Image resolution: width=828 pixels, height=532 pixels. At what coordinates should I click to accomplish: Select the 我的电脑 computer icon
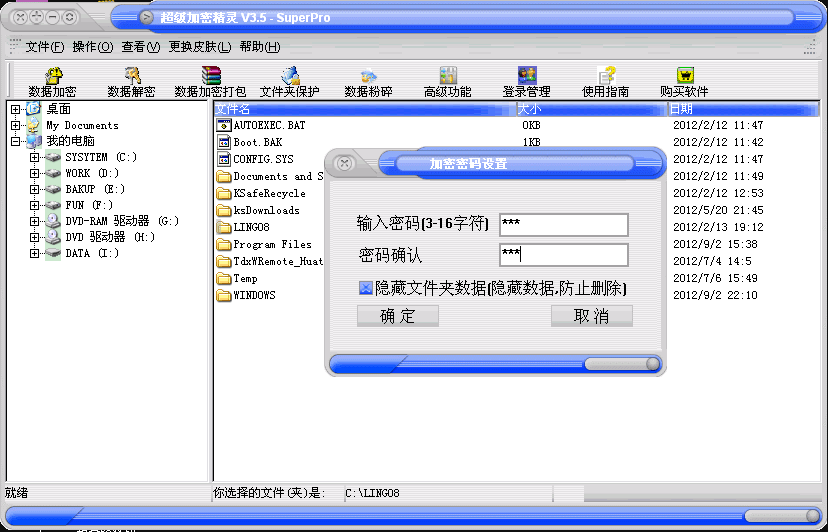pyautogui.click(x=33, y=141)
